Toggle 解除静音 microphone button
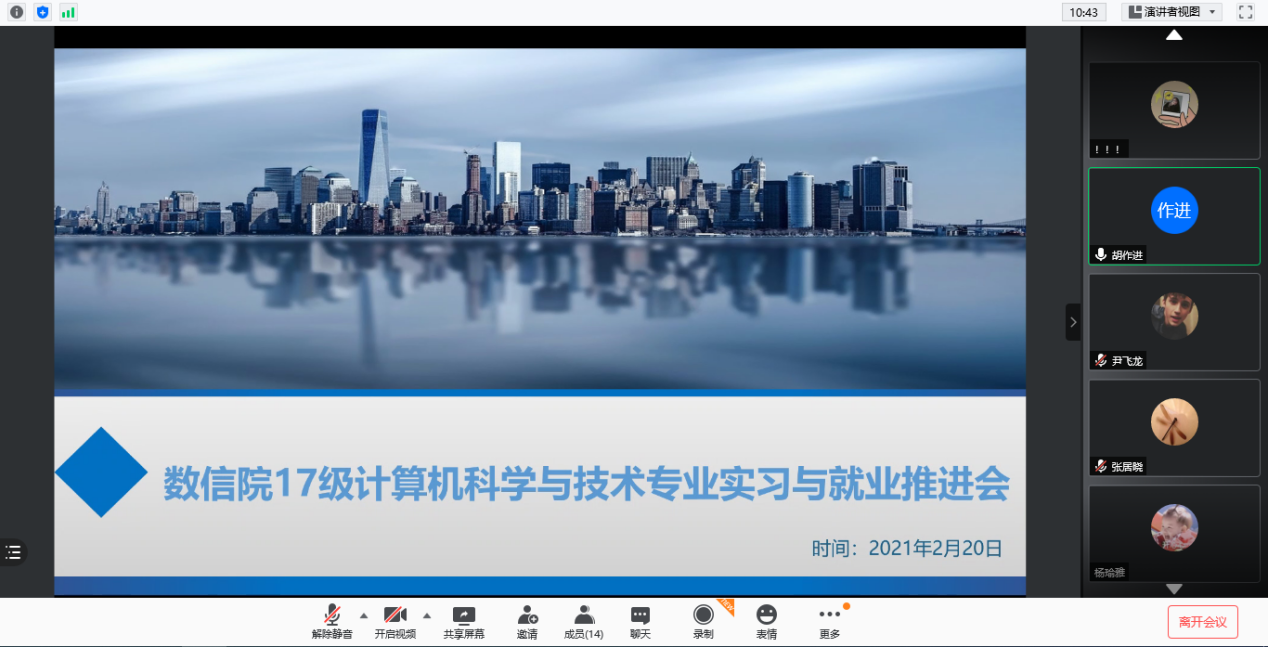 click(332, 621)
